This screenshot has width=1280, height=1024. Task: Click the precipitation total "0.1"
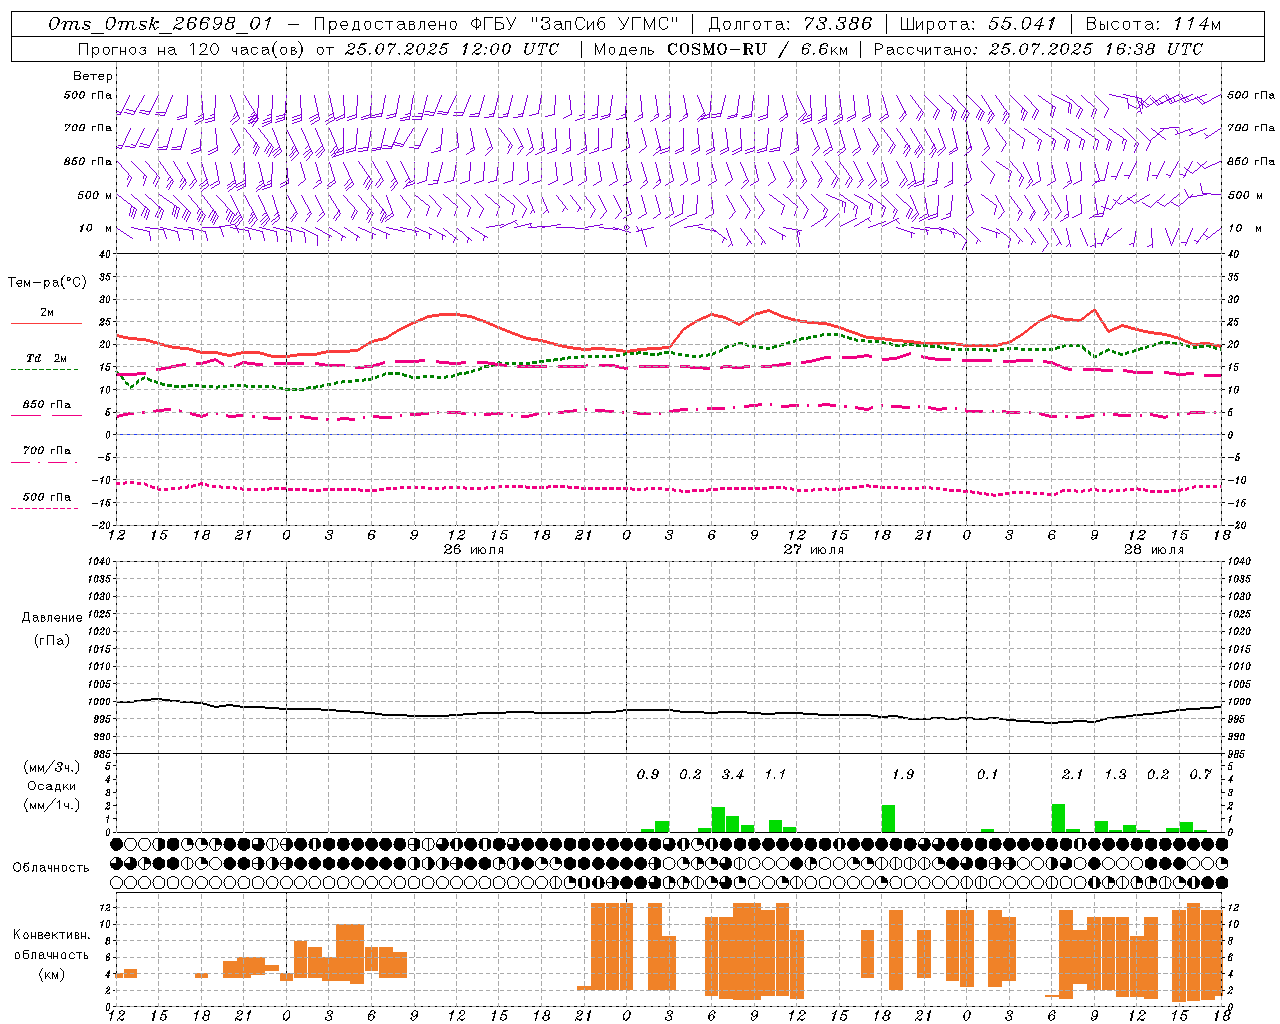pos(988,774)
